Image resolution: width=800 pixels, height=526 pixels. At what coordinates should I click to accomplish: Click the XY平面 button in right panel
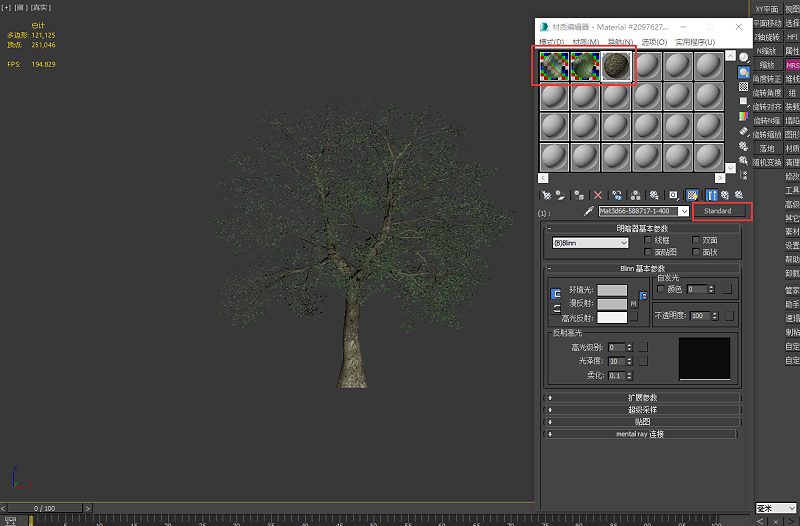[x=766, y=9]
